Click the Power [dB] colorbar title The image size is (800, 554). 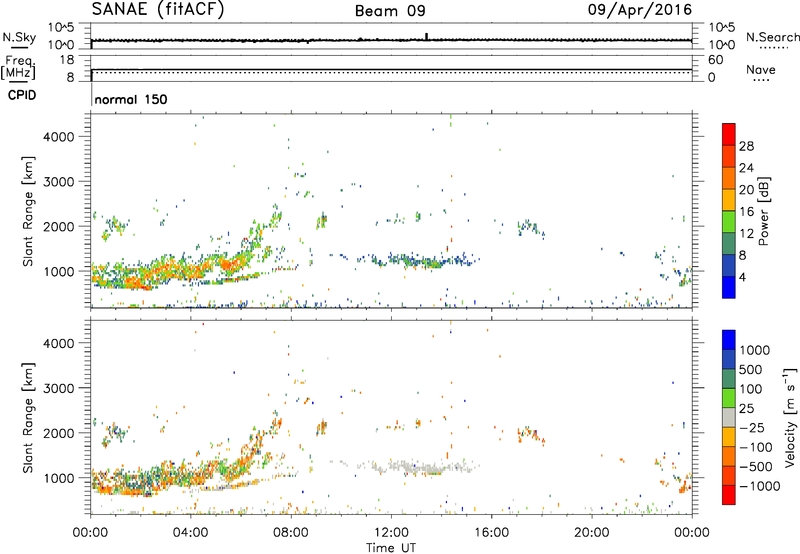[764, 212]
